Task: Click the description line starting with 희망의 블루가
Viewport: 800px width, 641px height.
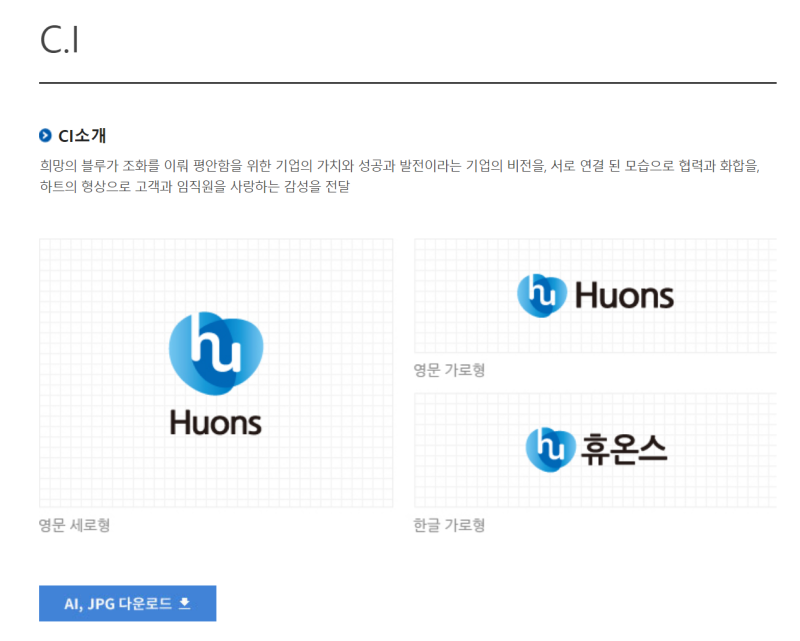Action: pyautogui.click(x=400, y=166)
